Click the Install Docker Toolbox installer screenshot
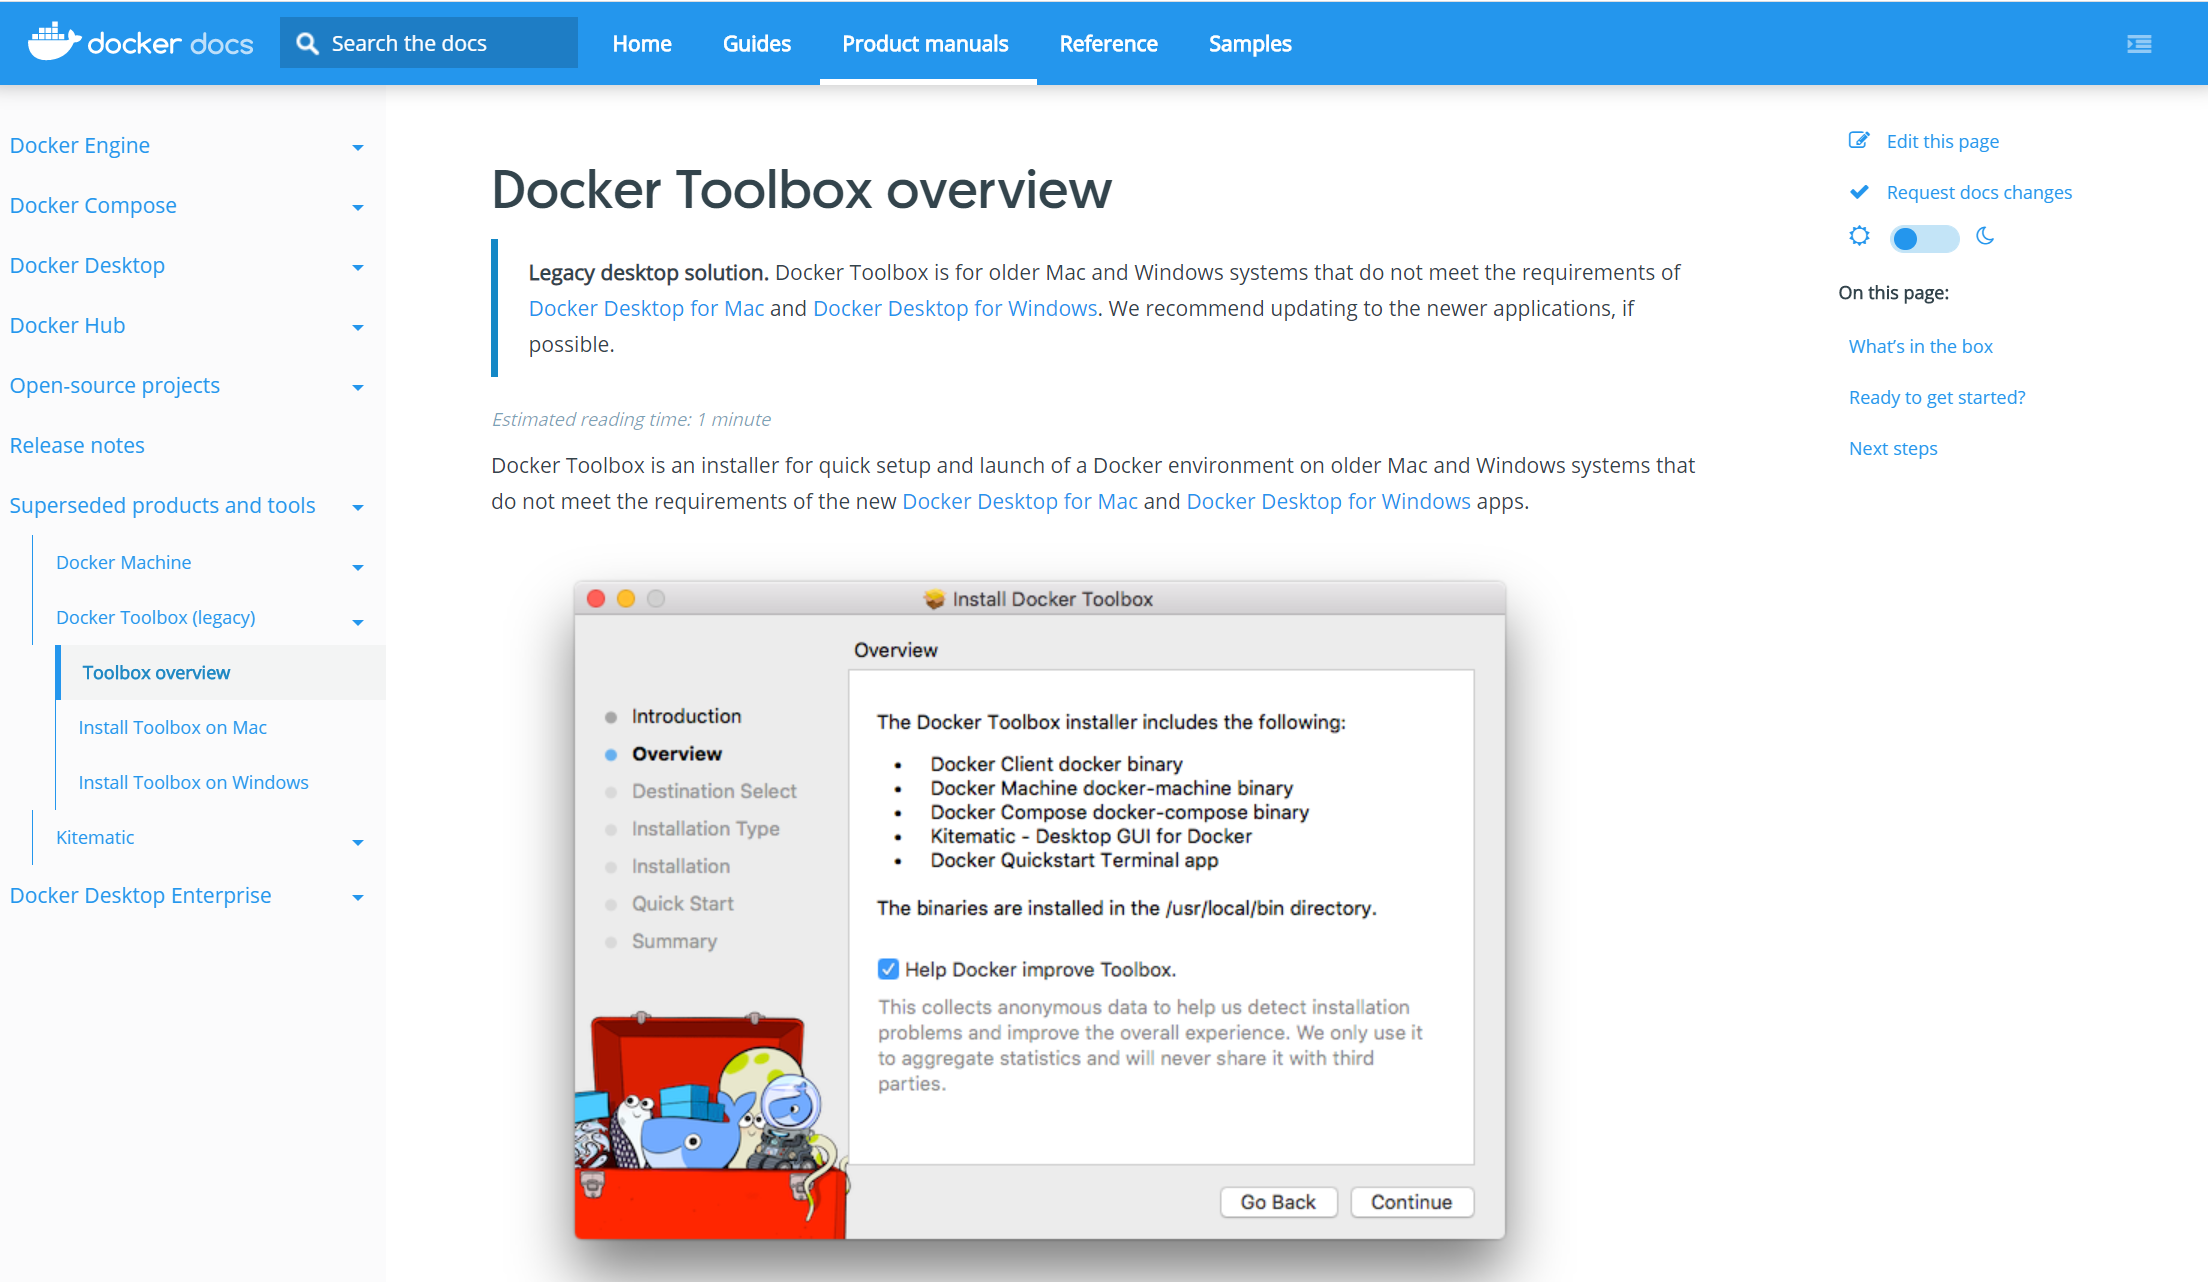Viewport: 2208px width, 1282px height. [x=1040, y=910]
